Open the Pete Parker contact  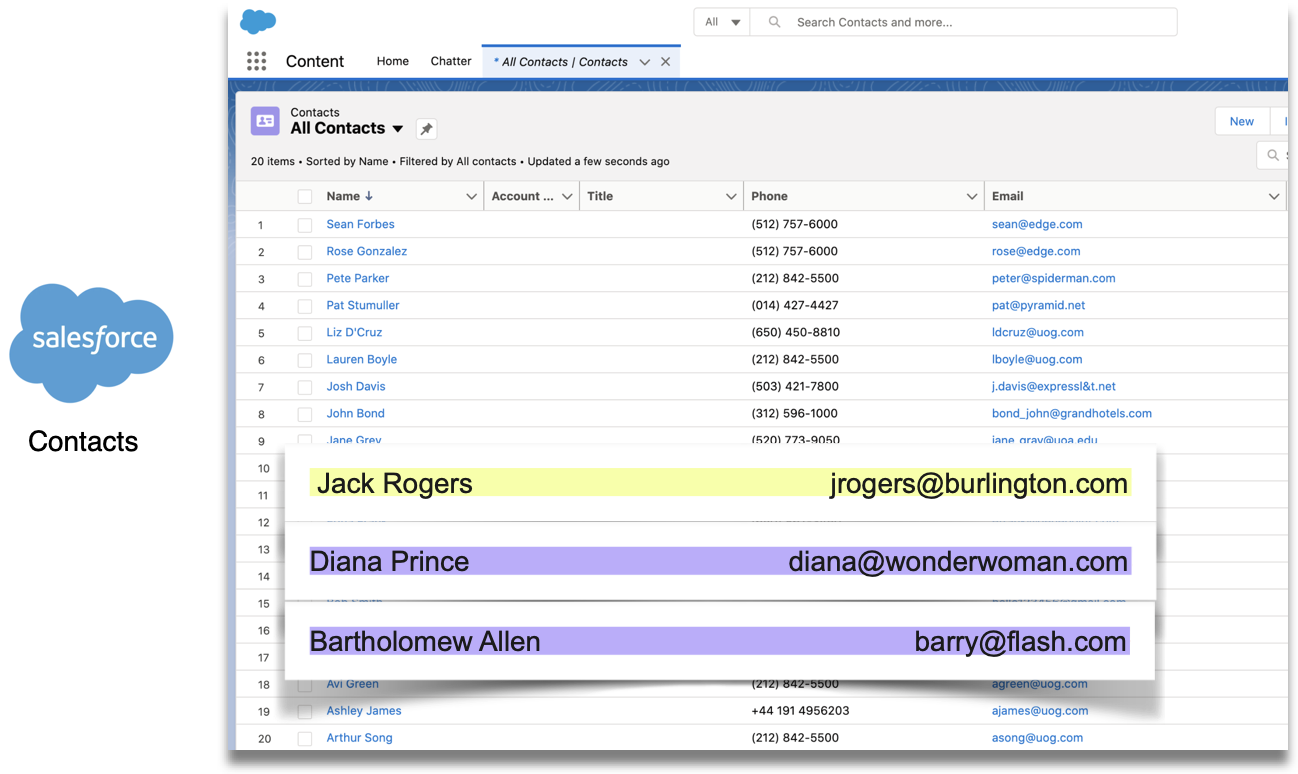pyautogui.click(x=358, y=278)
